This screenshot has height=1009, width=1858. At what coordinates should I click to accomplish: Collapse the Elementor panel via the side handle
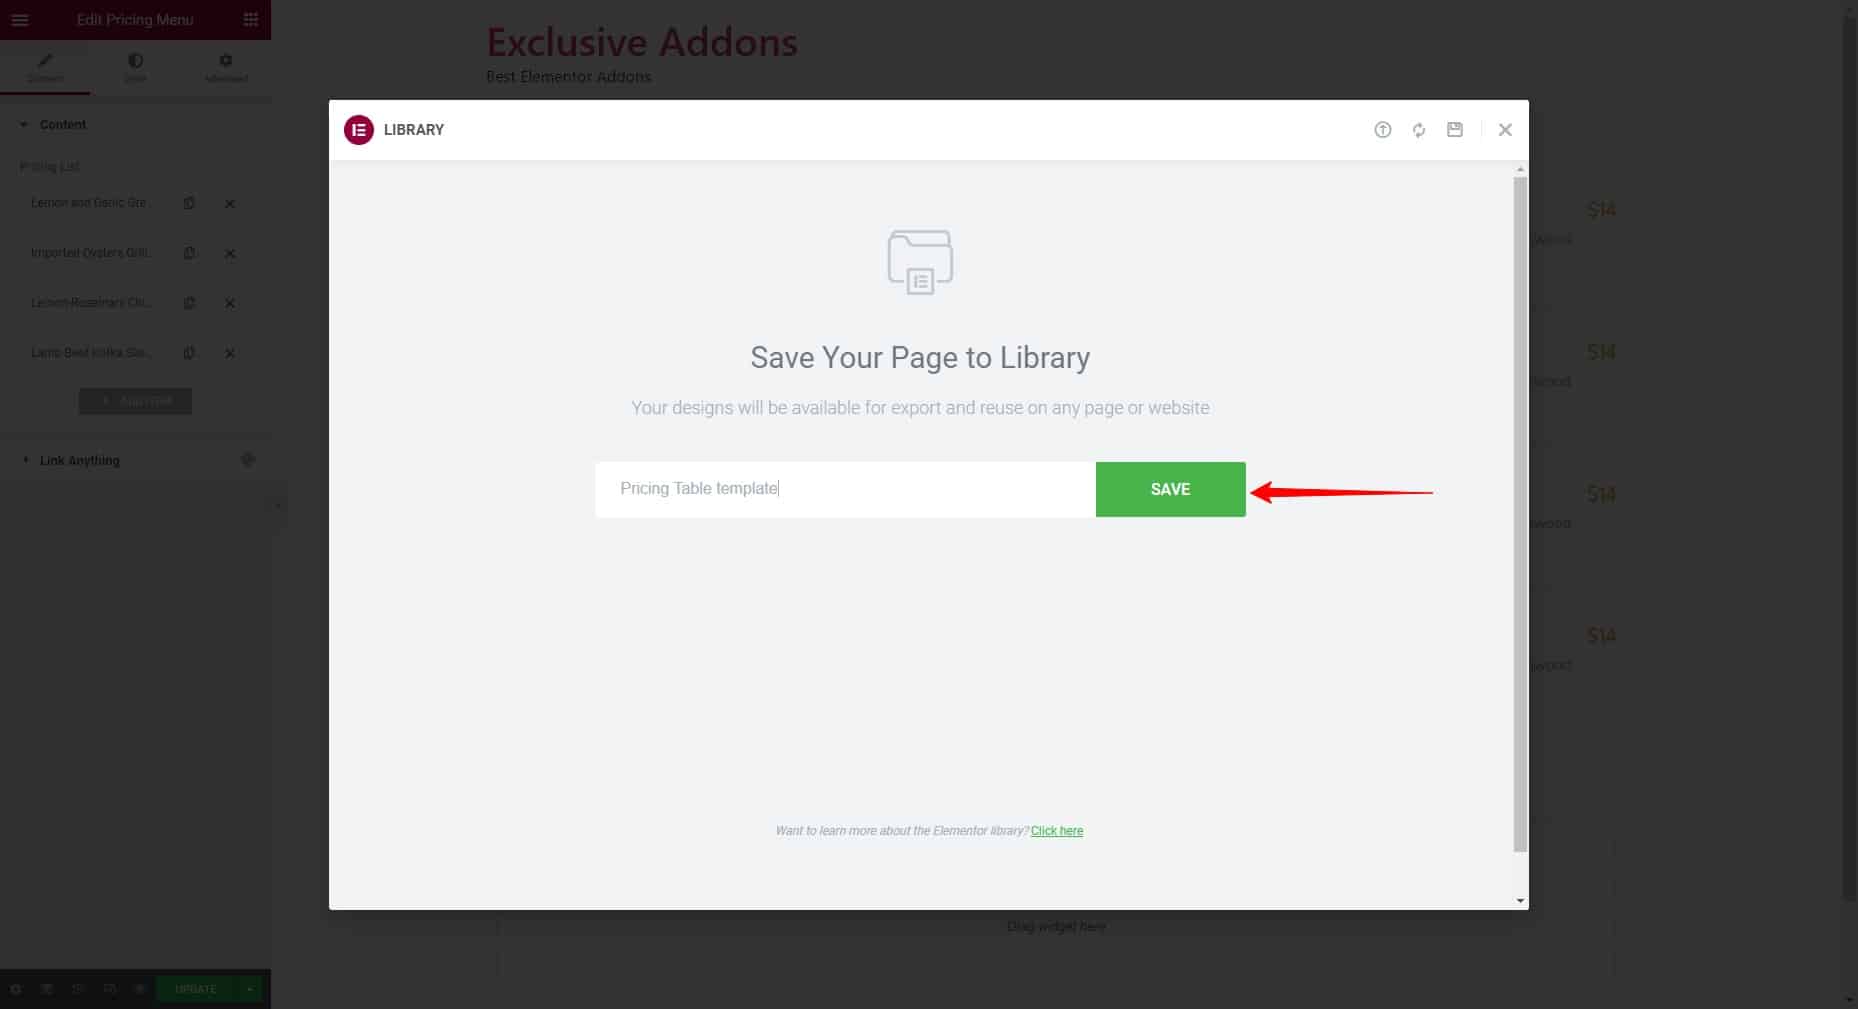click(277, 505)
